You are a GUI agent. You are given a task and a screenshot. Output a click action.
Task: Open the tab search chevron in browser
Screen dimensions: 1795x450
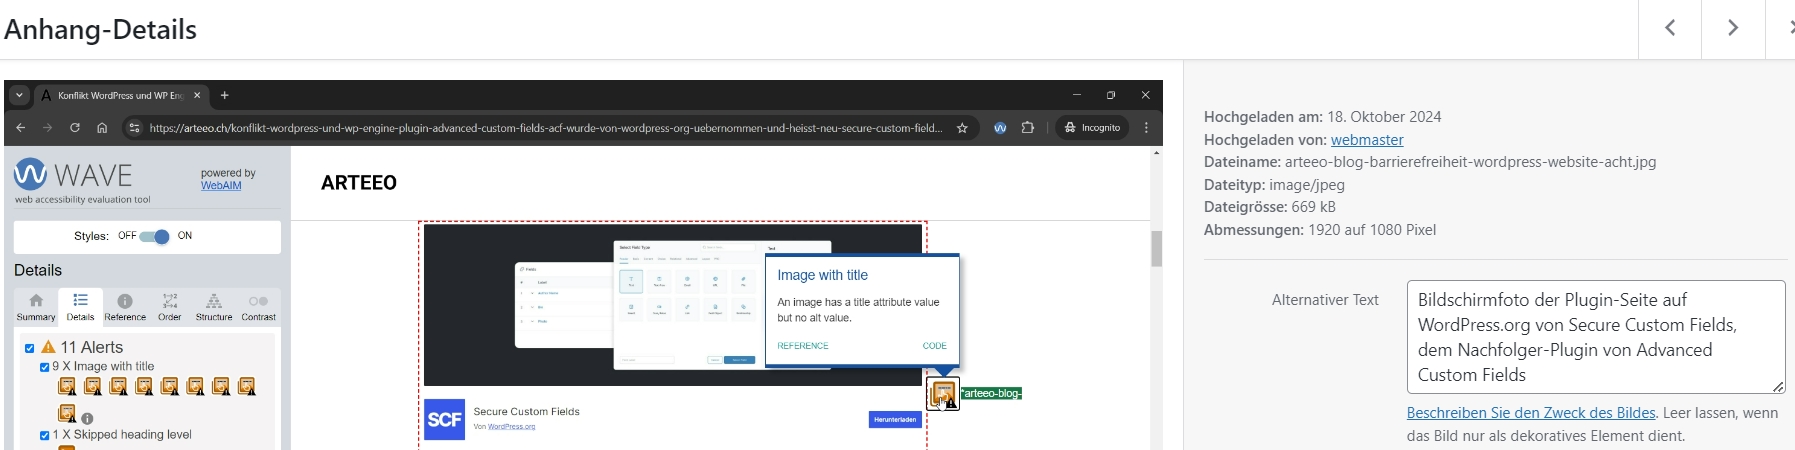click(19, 96)
